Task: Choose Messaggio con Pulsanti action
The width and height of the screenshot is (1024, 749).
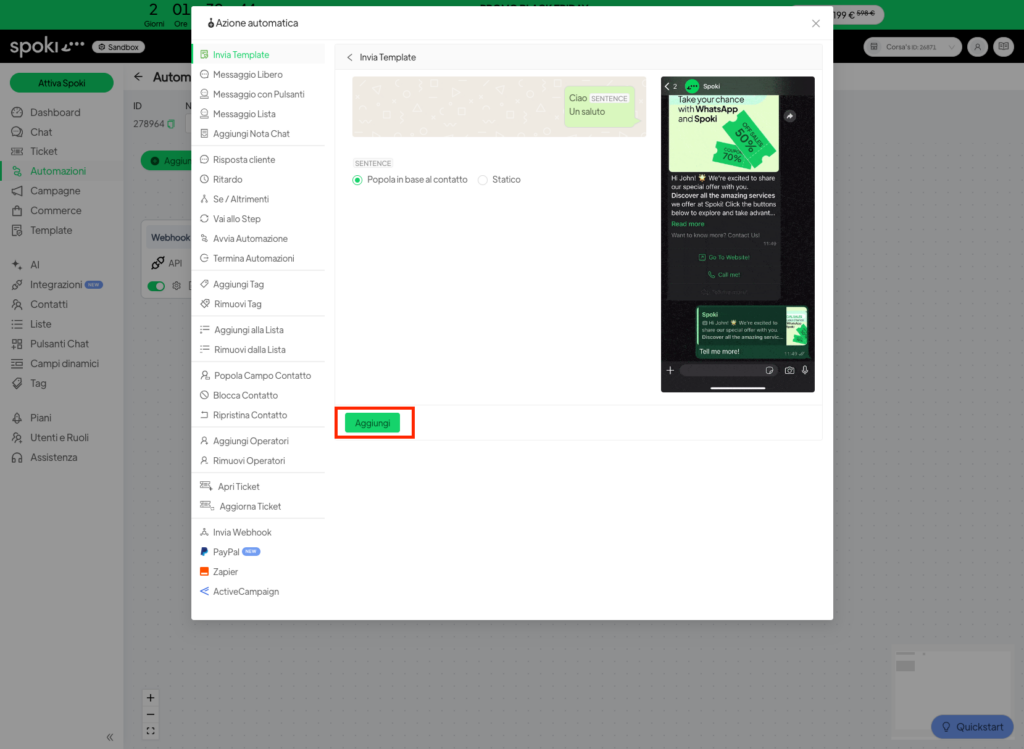Action: click(x=258, y=94)
